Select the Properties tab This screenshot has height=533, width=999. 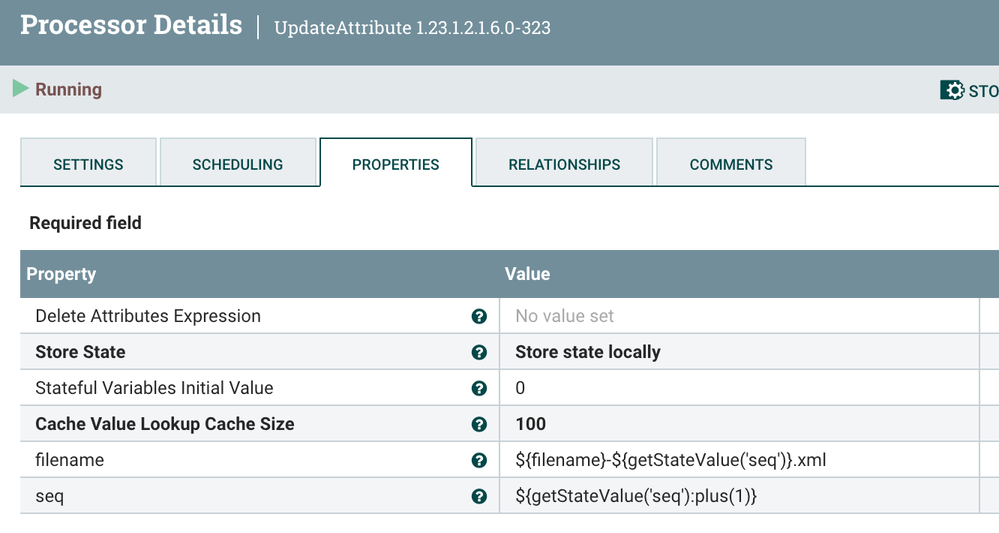pyautogui.click(x=395, y=164)
